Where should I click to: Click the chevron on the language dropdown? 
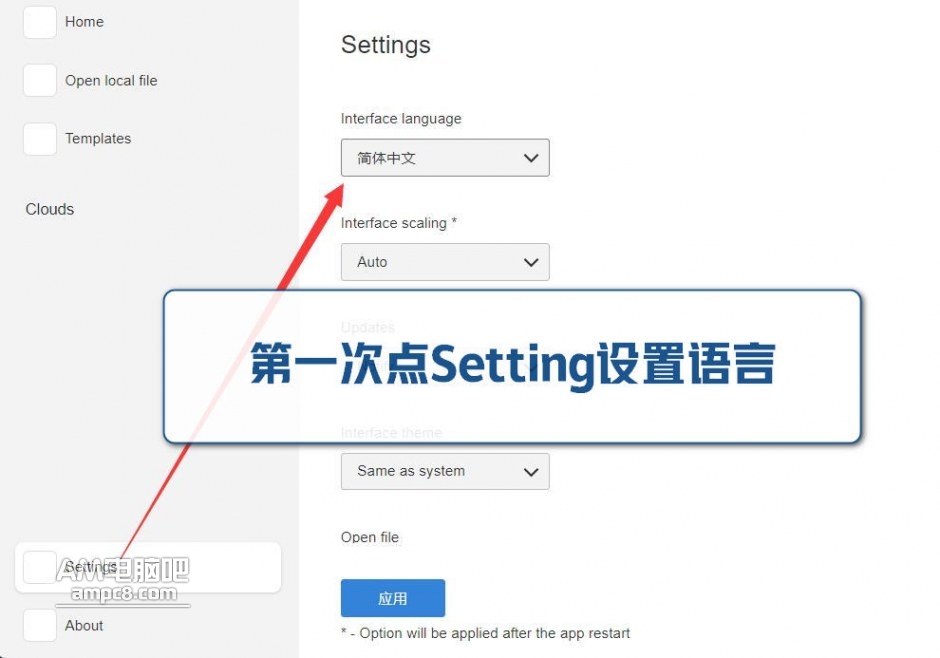click(x=531, y=158)
